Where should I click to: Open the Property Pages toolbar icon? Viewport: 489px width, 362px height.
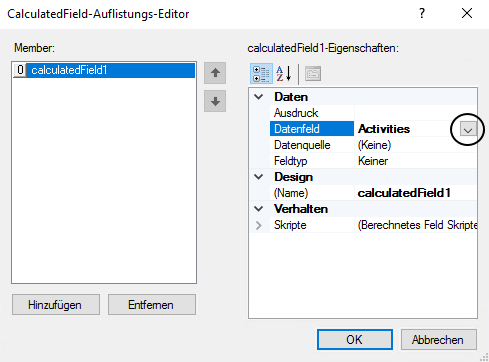point(313,74)
